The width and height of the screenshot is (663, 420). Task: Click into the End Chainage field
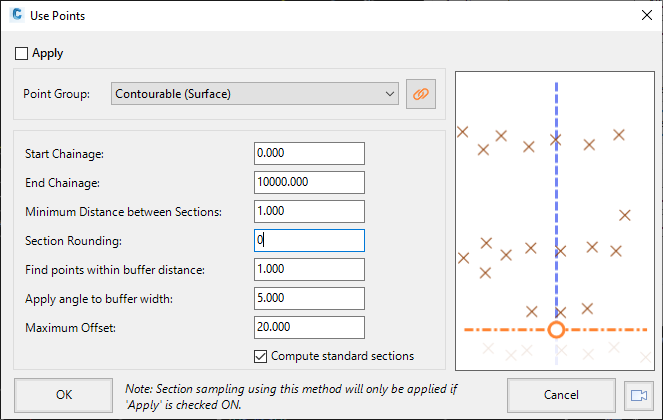click(x=309, y=182)
